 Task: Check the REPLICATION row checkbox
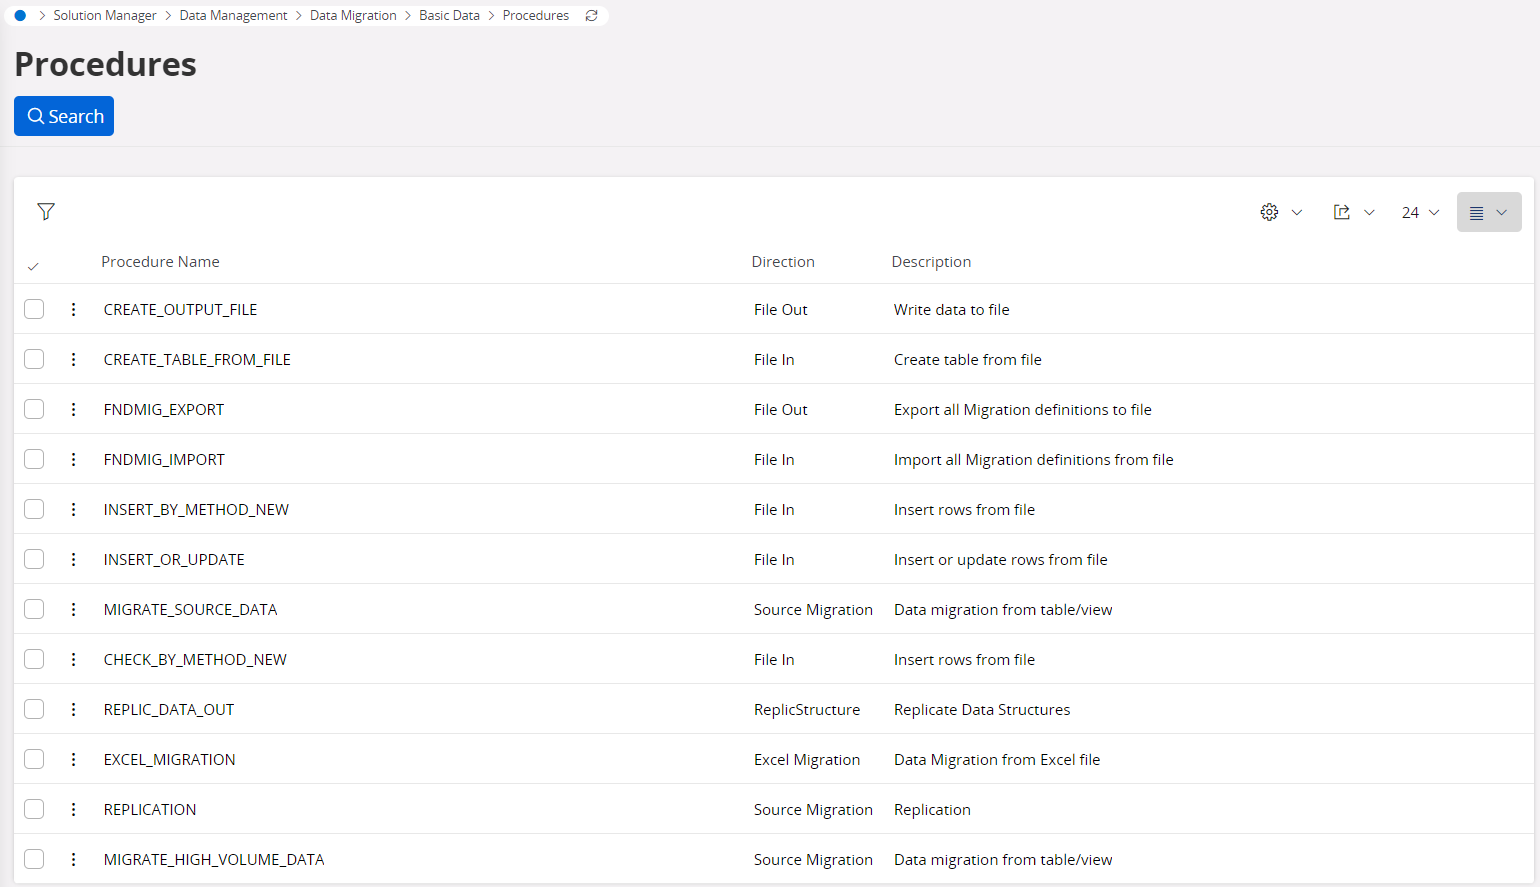(x=34, y=809)
